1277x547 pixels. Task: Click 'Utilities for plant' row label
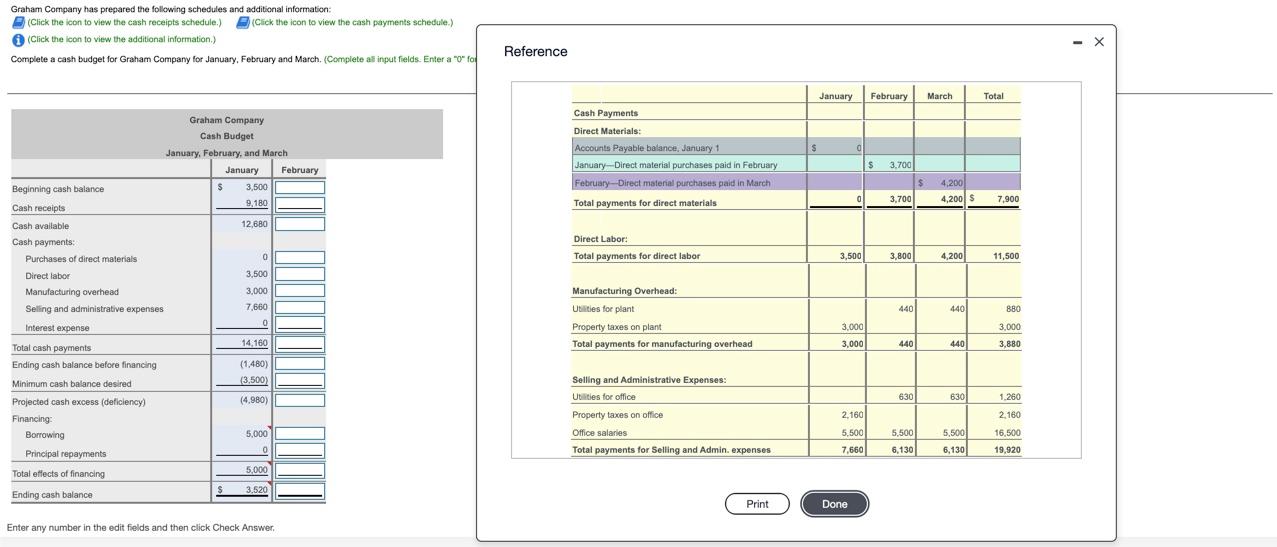(603, 309)
